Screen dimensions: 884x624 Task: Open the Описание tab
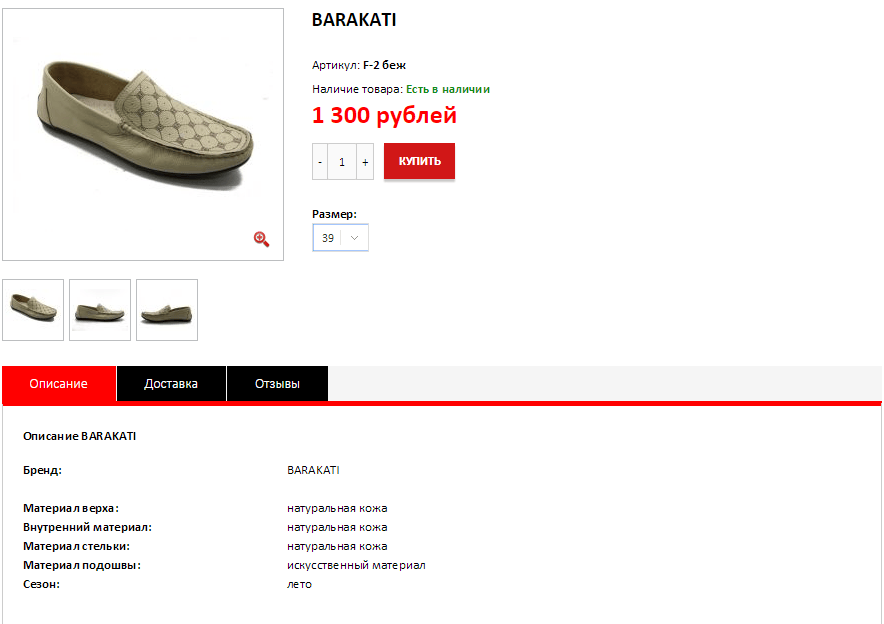(59, 384)
